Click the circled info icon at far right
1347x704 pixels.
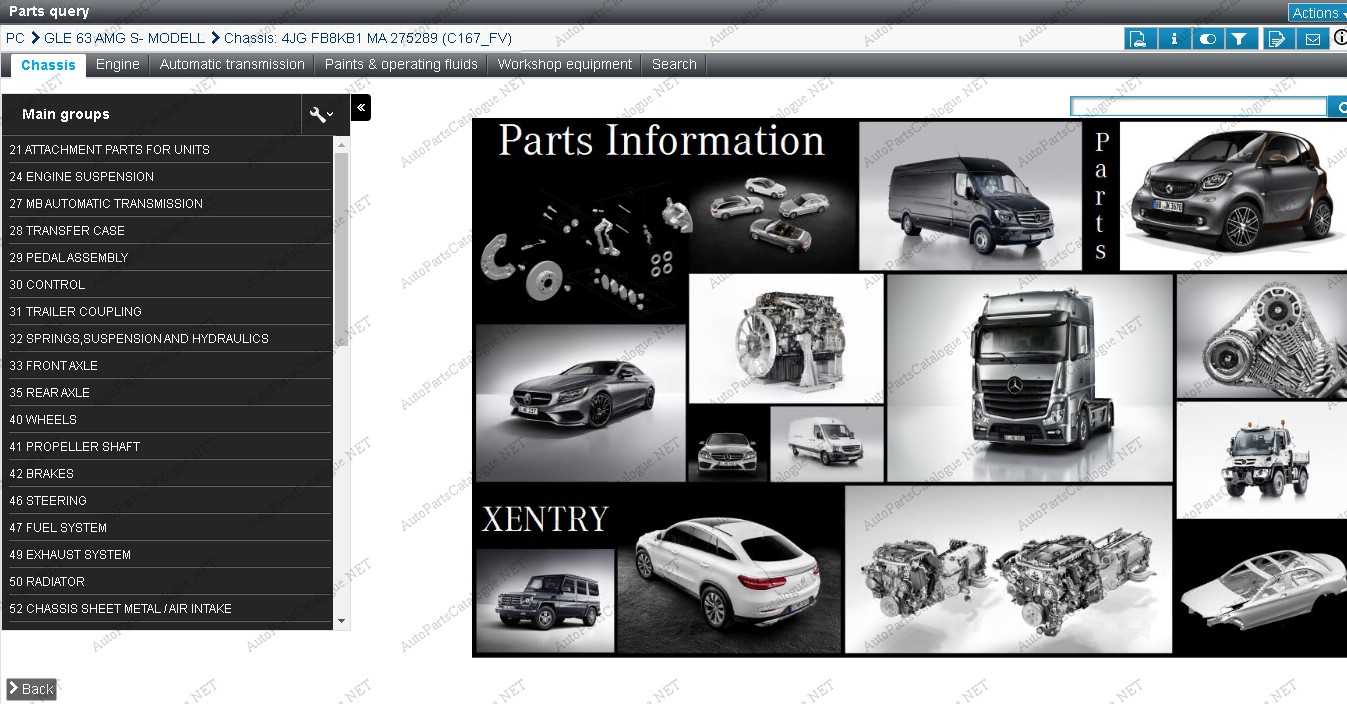1341,37
